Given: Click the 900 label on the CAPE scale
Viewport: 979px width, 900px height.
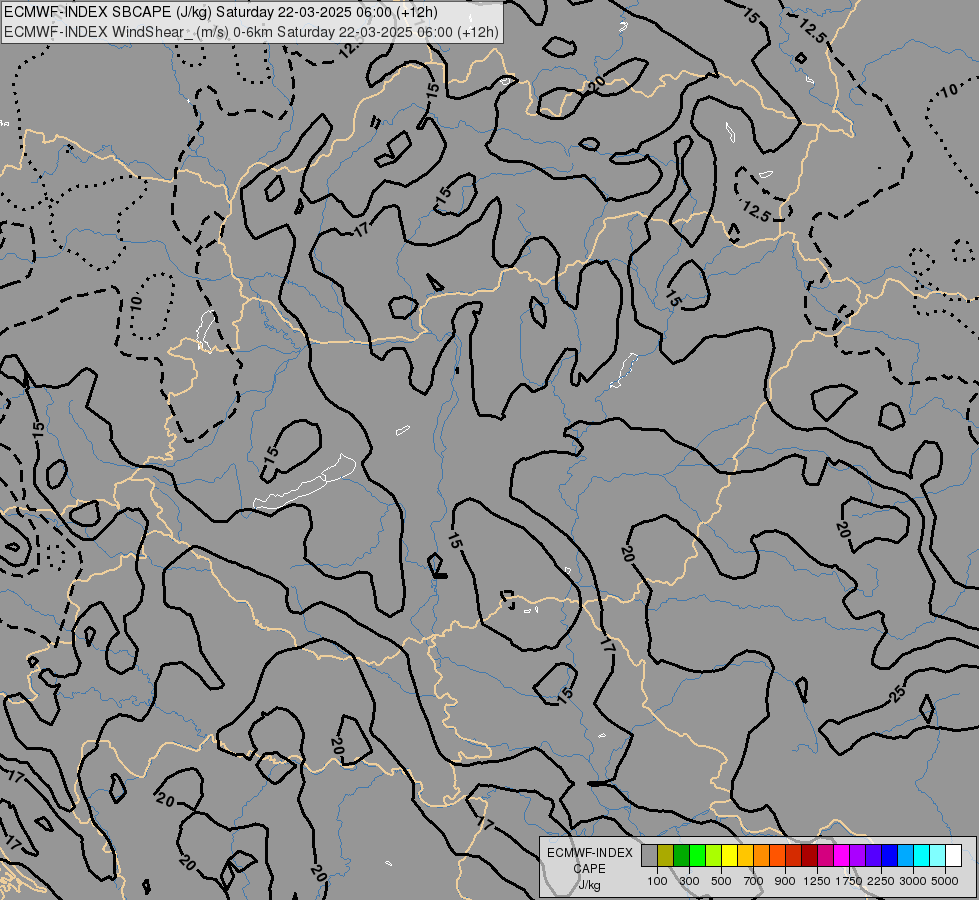Looking at the screenshot, I should pos(785,881).
